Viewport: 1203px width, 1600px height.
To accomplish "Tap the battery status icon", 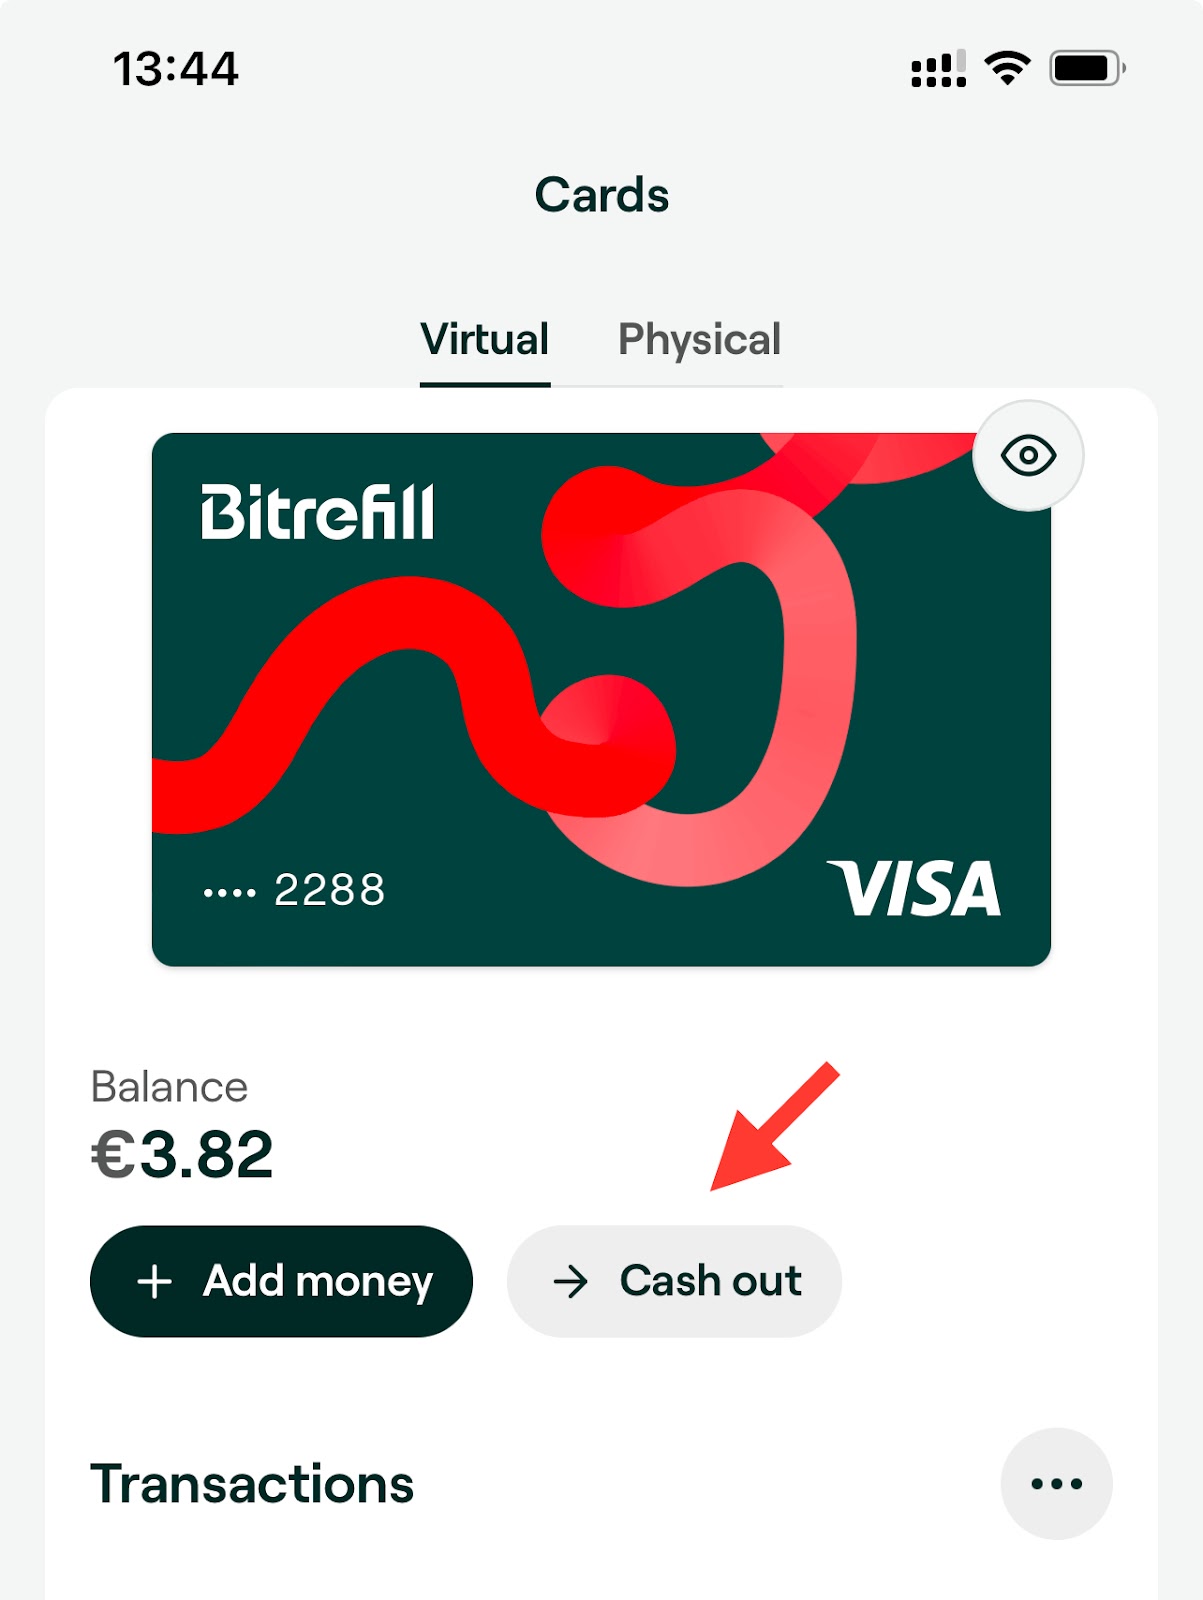I will pos(1087,68).
